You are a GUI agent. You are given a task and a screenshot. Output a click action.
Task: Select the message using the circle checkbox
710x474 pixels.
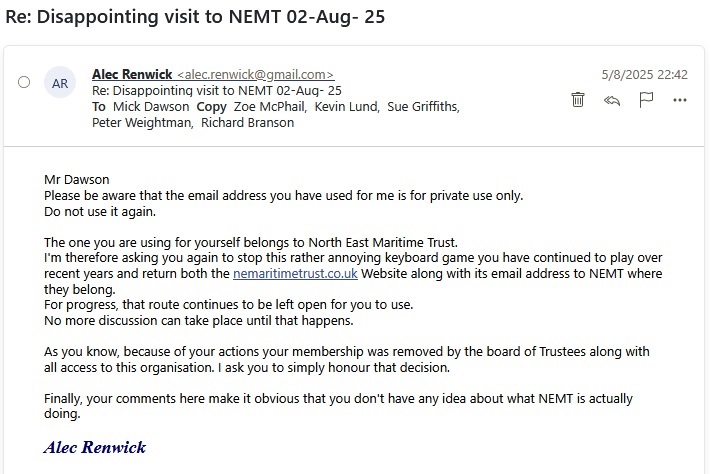(x=24, y=83)
